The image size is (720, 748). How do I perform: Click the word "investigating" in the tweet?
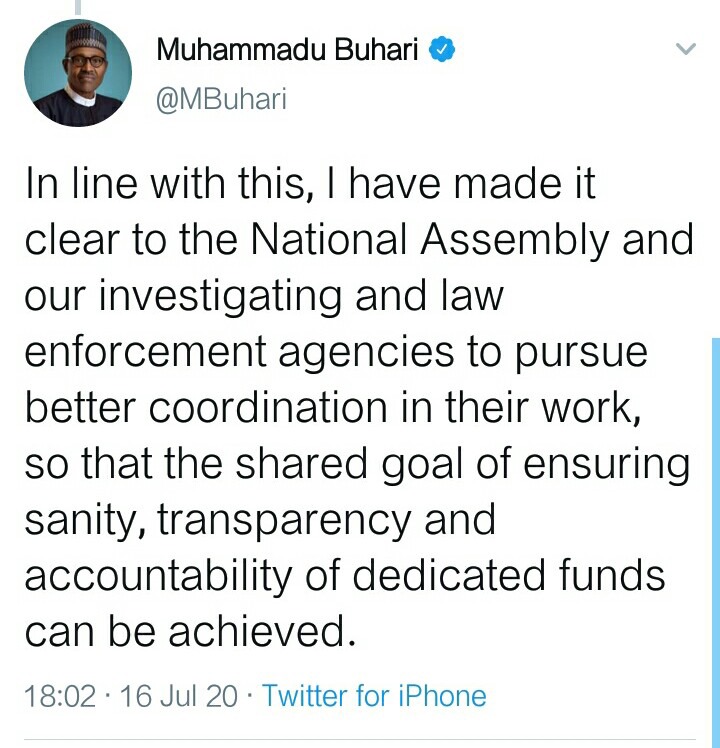pyautogui.click(x=220, y=297)
